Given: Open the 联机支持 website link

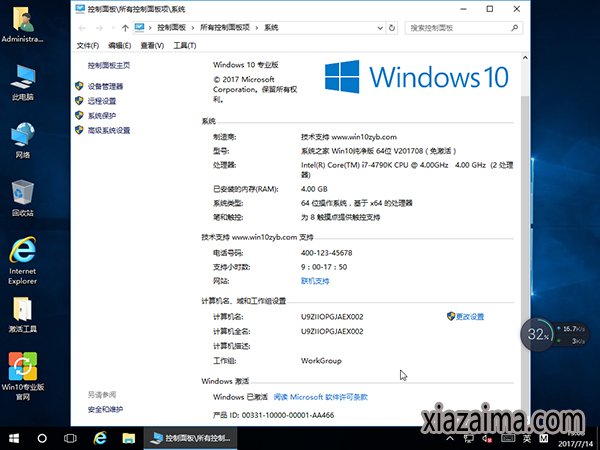Looking at the screenshot, I should point(315,281).
